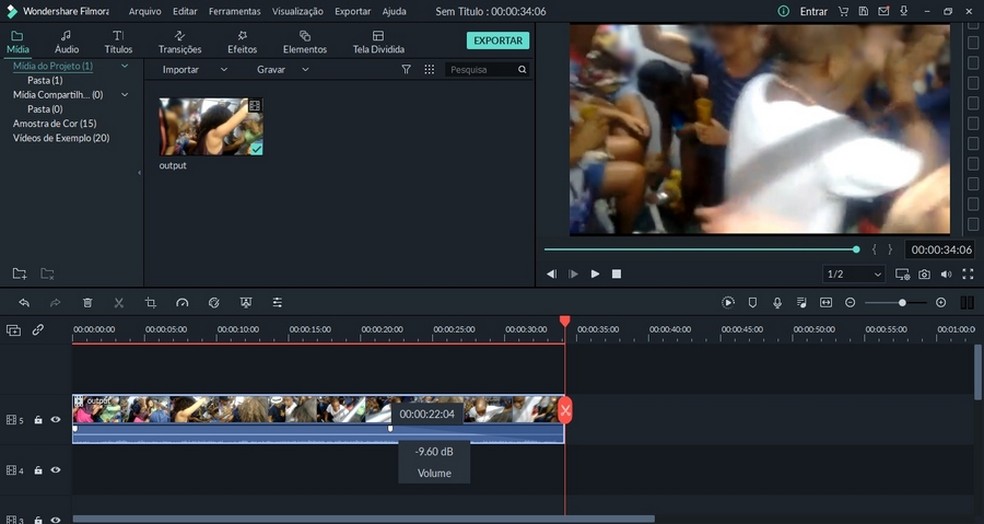Stop the preview playback
The width and height of the screenshot is (984, 524).
[616, 274]
